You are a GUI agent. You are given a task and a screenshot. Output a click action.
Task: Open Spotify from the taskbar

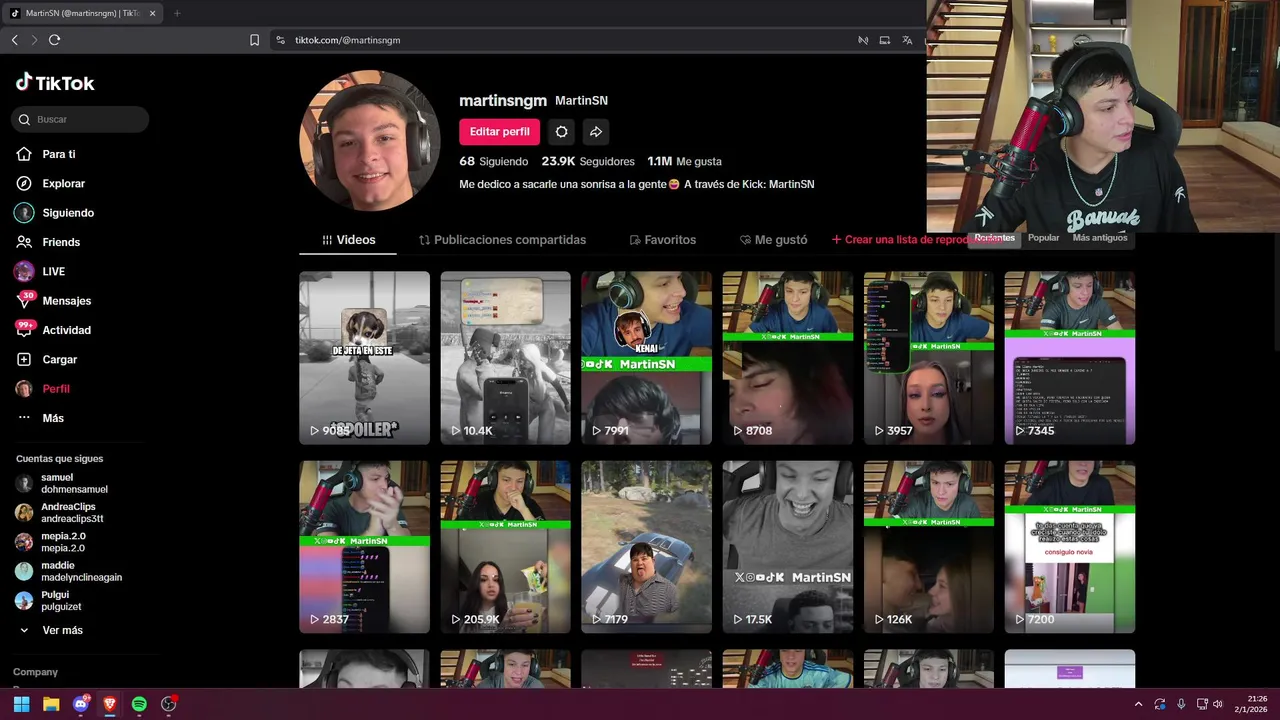pyautogui.click(x=139, y=704)
